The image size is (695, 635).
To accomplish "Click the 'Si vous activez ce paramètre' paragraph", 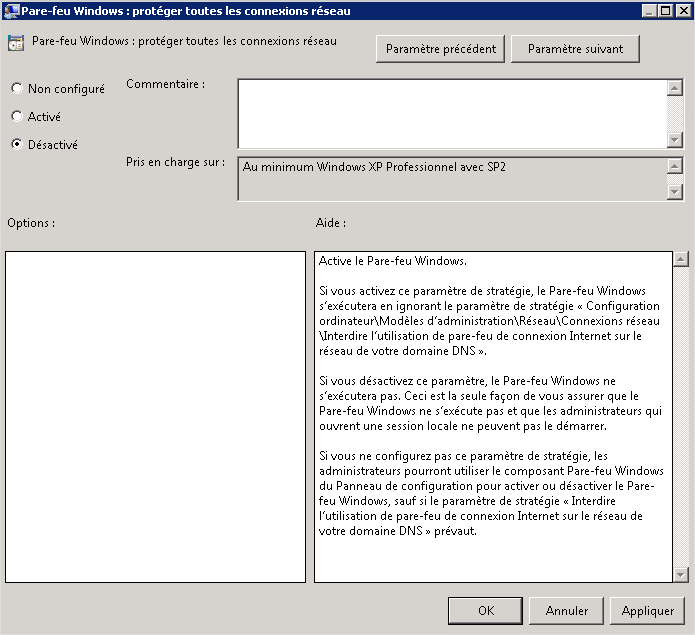I will tap(489, 321).
